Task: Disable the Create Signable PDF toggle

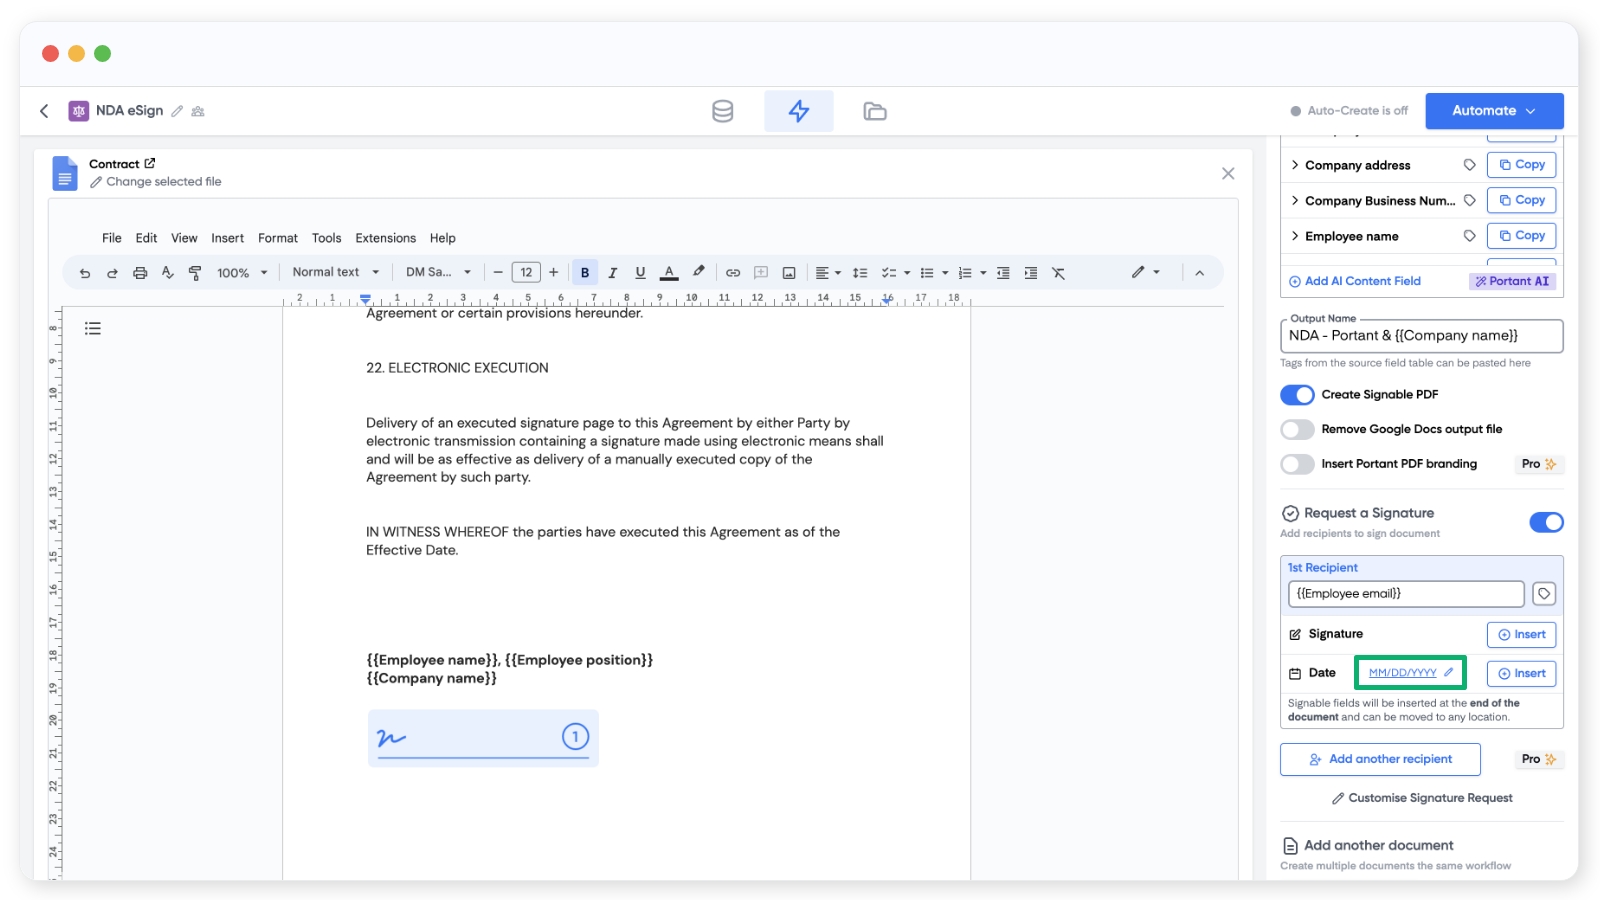Action: (1297, 395)
